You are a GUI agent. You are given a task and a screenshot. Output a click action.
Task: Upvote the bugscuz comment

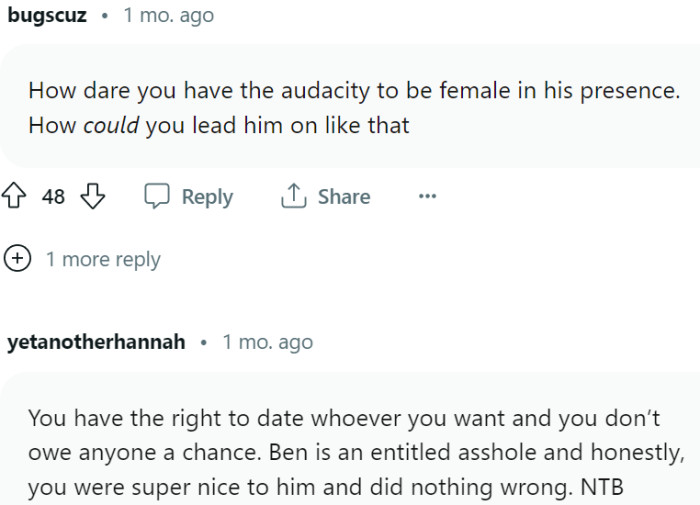16,197
